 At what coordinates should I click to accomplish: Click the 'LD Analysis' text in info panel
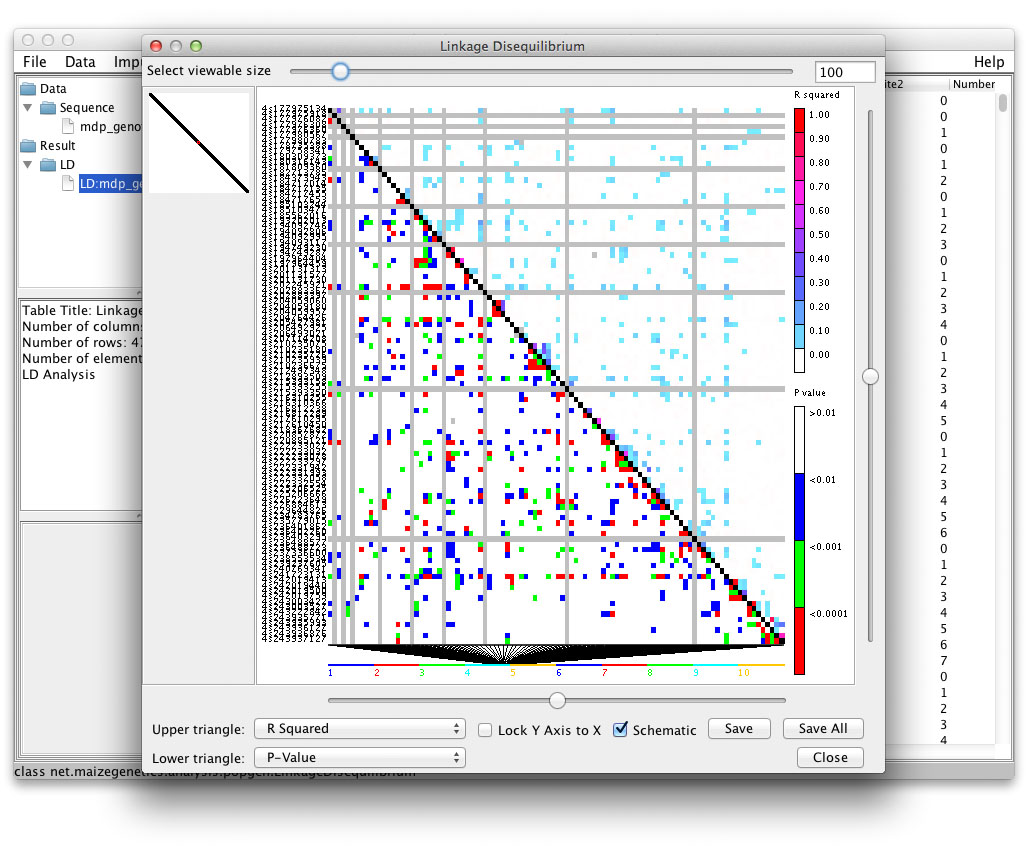coord(58,375)
